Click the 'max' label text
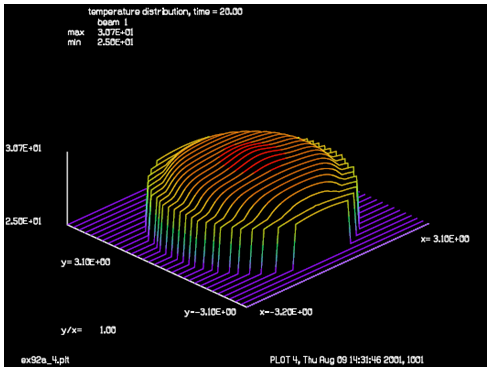This screenshot has width=491, height=371. tap(76, 33)
